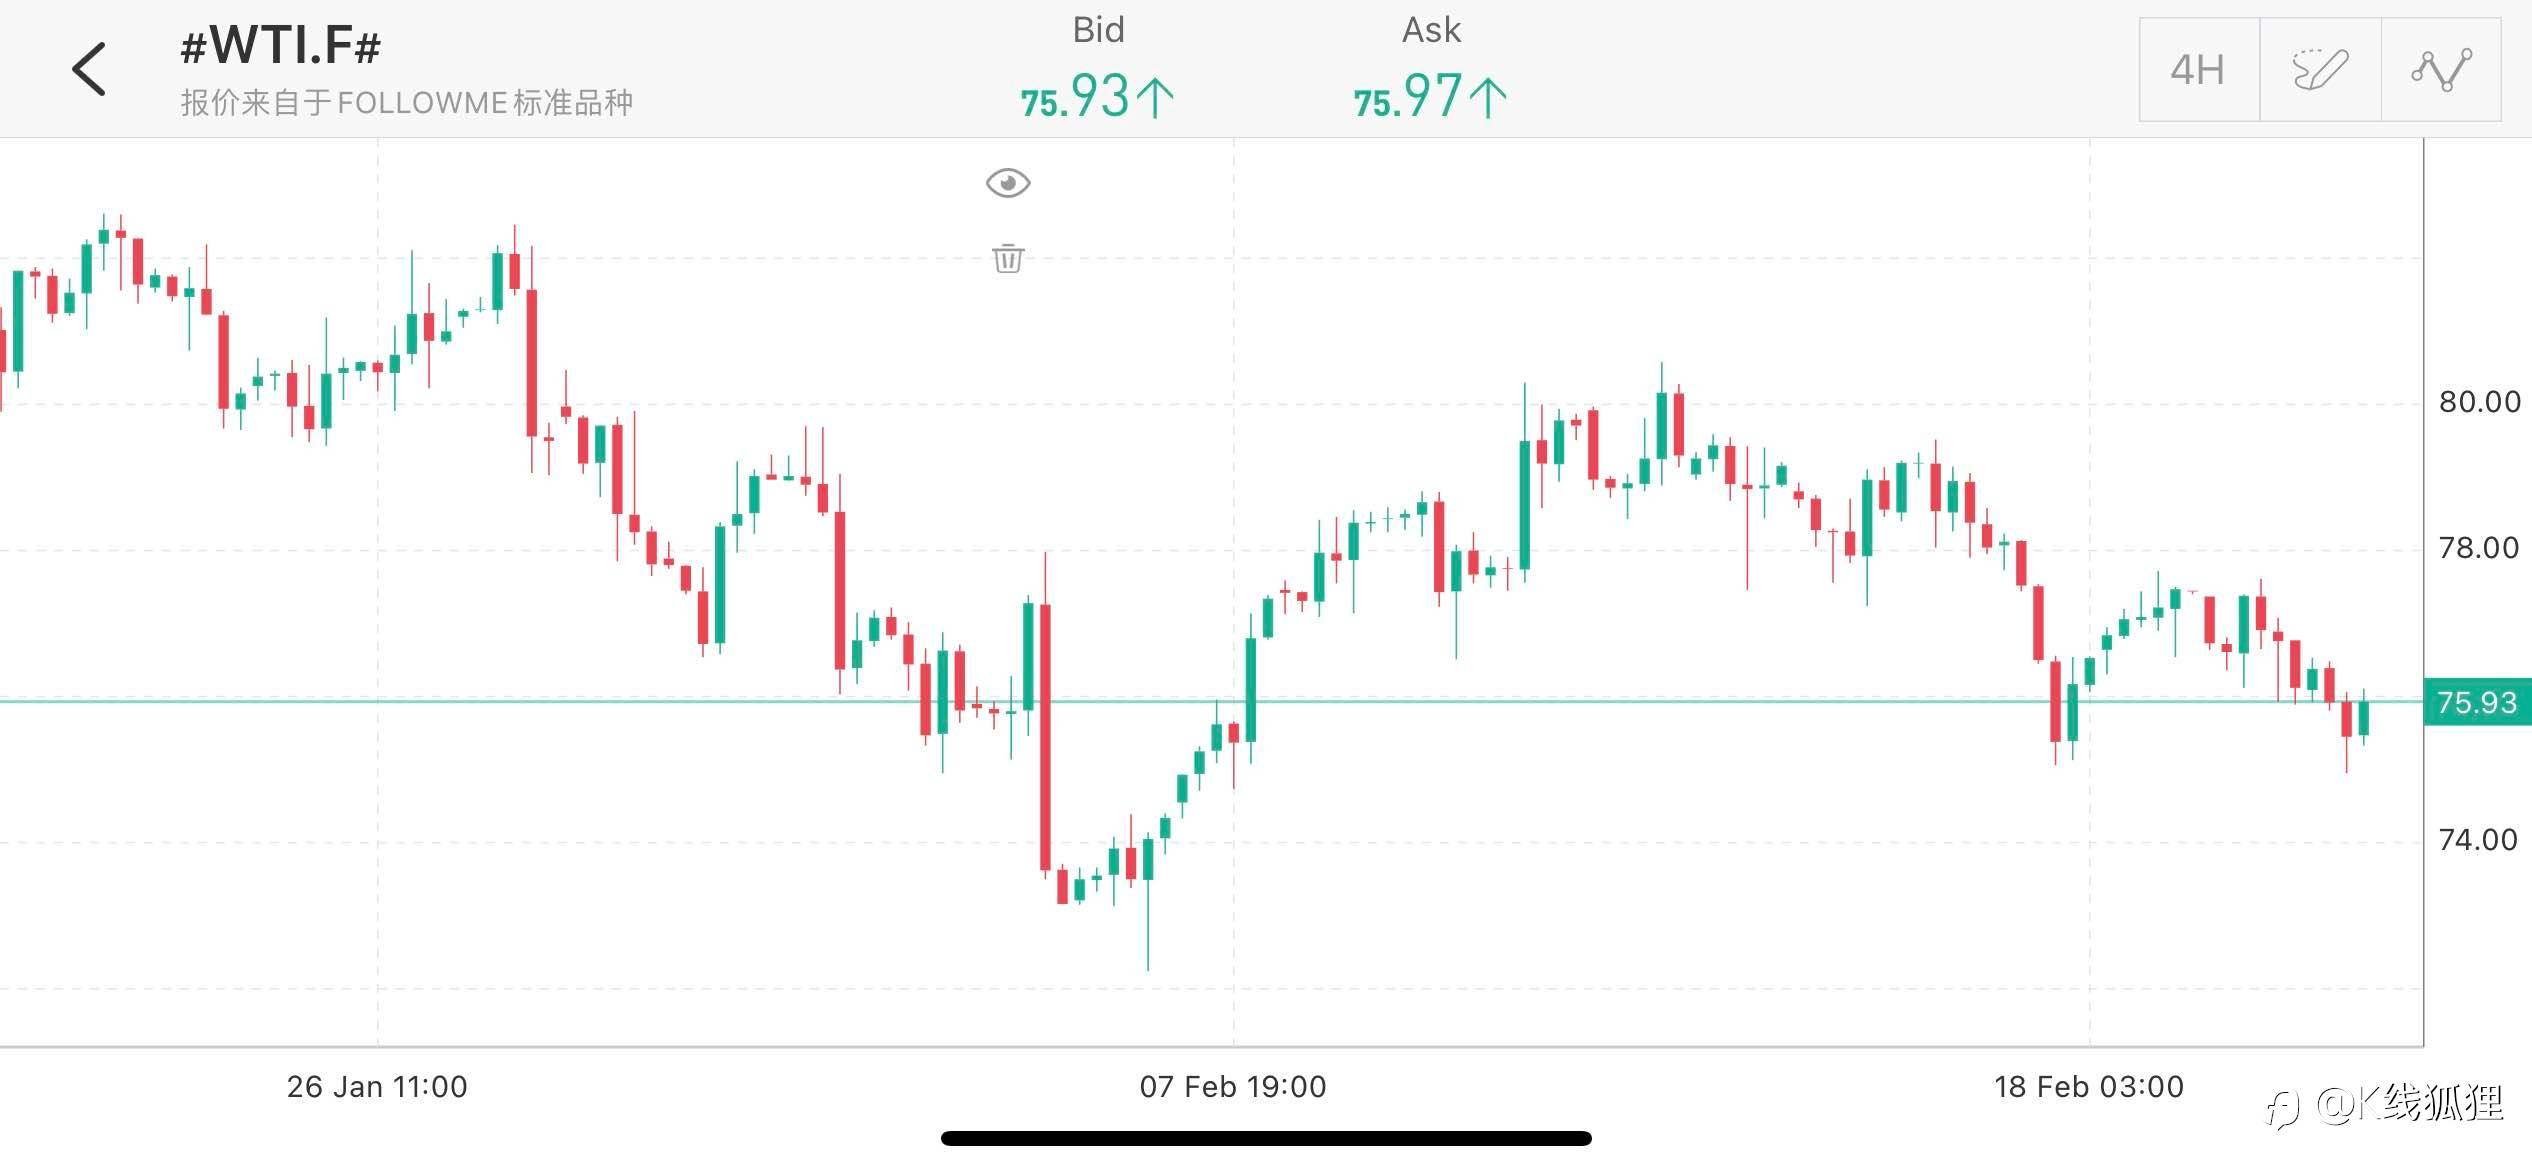The width and height of the screenshot is (2532, 1170).
Task: Click the 80.00 price axis label
Action: [2478, 402]
